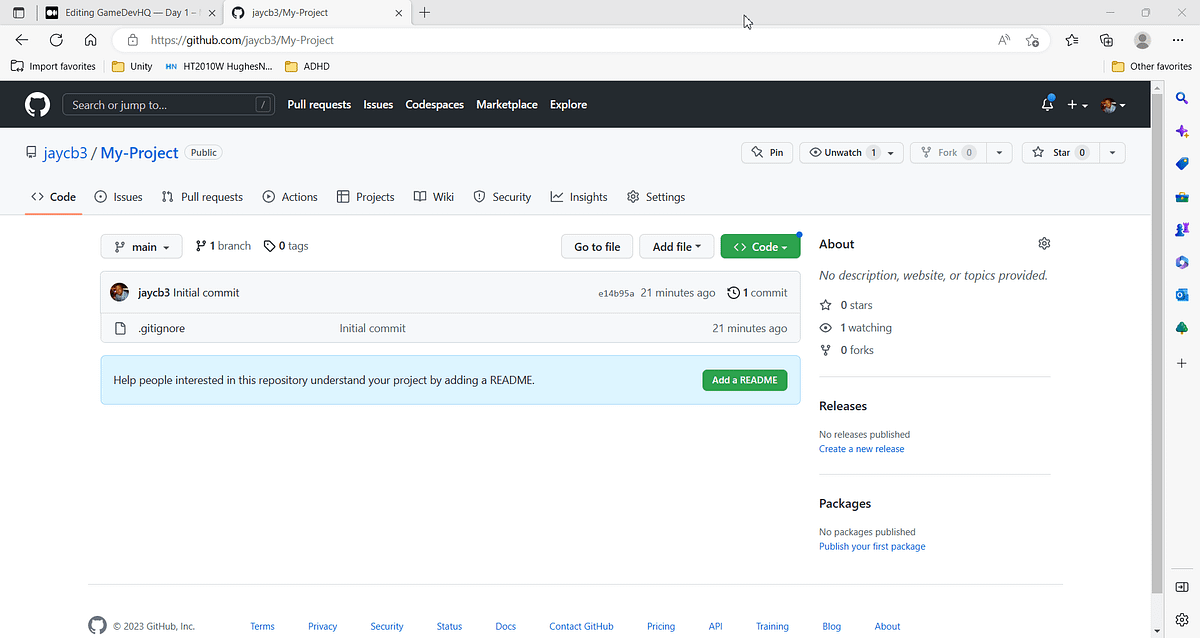
Task: Edit repository details with About gear icon
Action: pos(1044,244)
